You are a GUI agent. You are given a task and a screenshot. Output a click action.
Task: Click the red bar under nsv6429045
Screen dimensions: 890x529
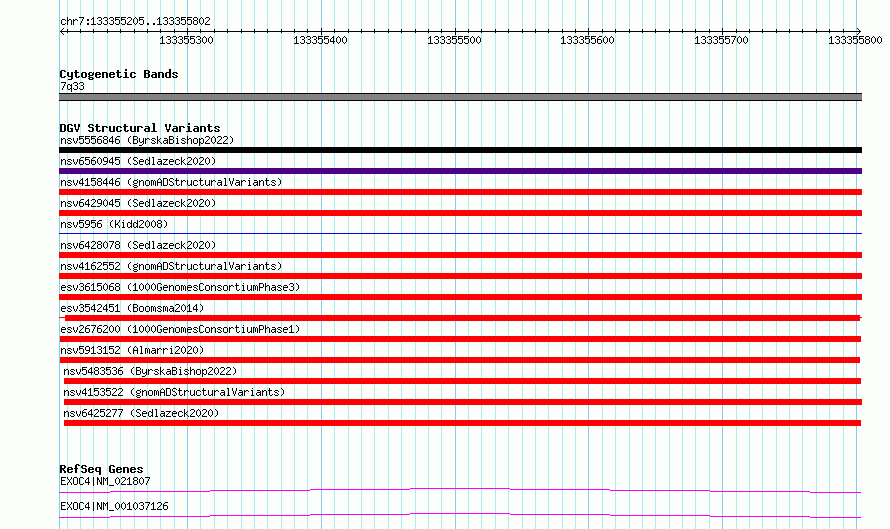(x=460, y=213)
